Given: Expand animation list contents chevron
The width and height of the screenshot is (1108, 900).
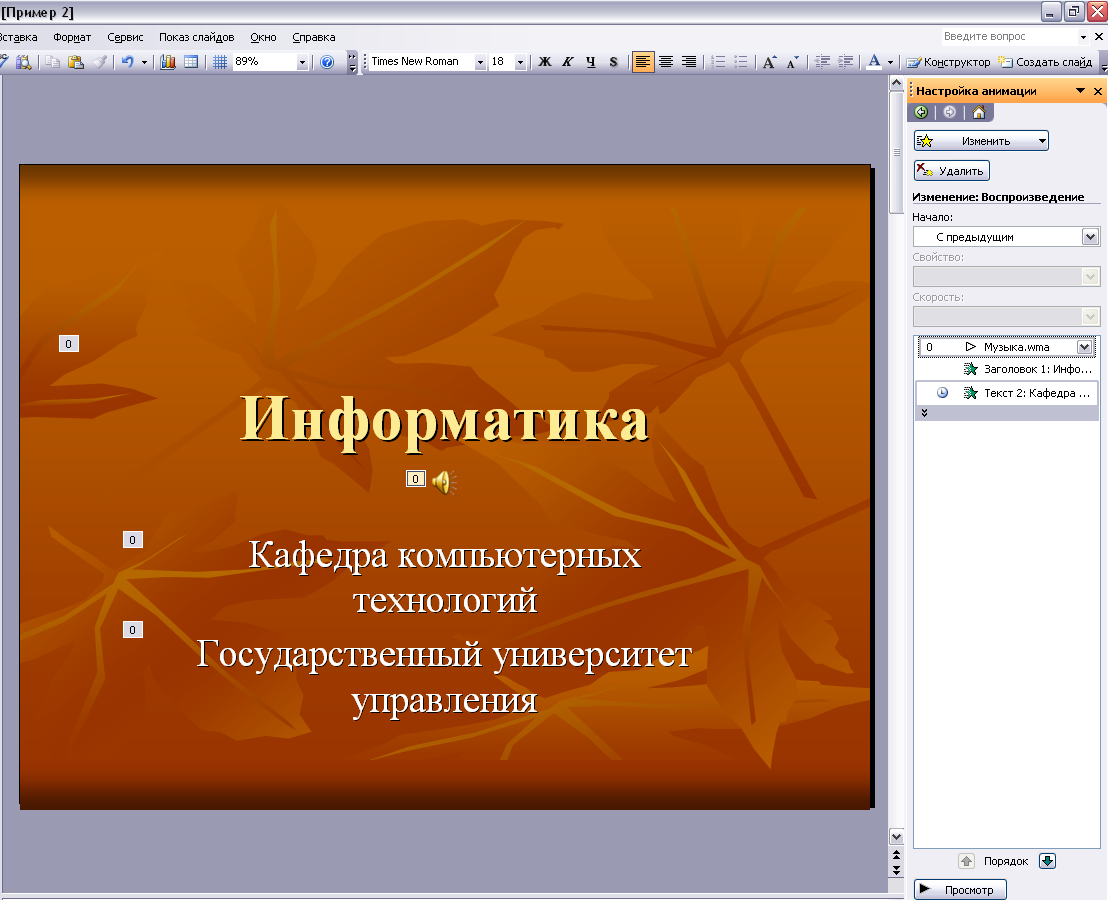Looking at the screenshot, I should pyautogui.click(x=924, y=413).
